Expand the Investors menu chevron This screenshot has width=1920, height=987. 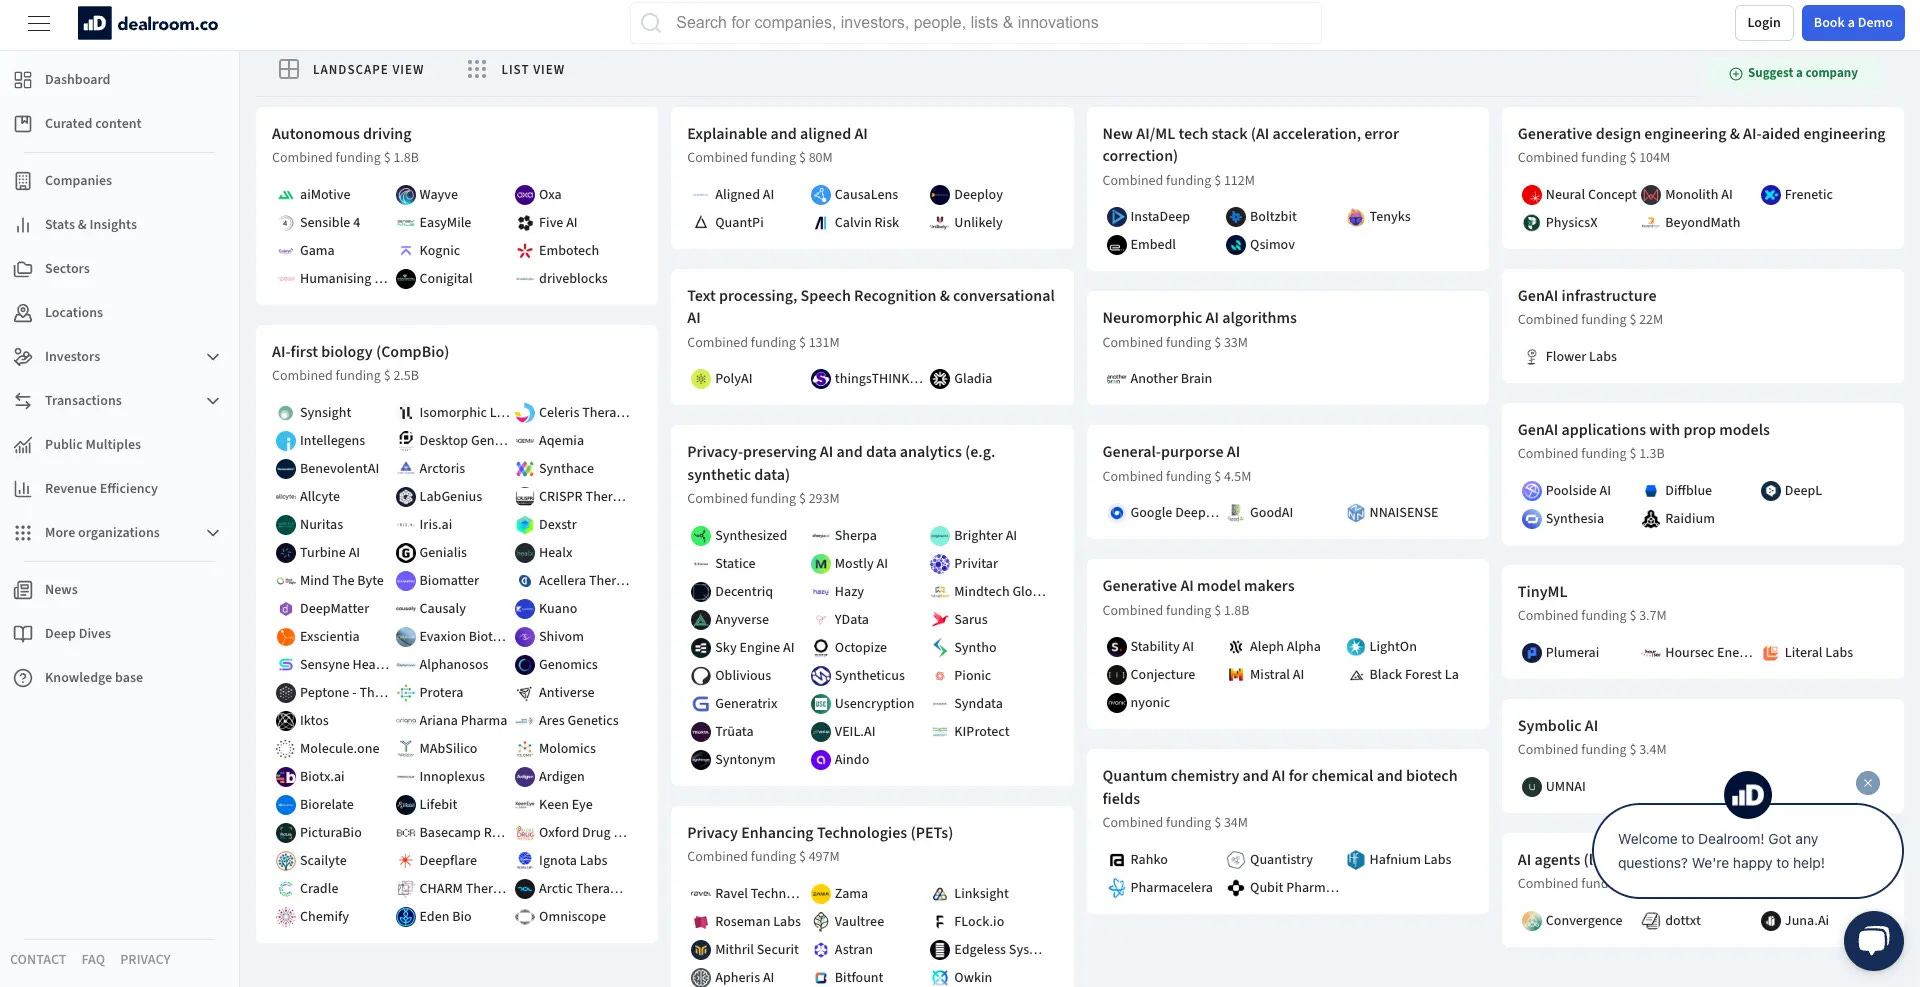(213, 357)
